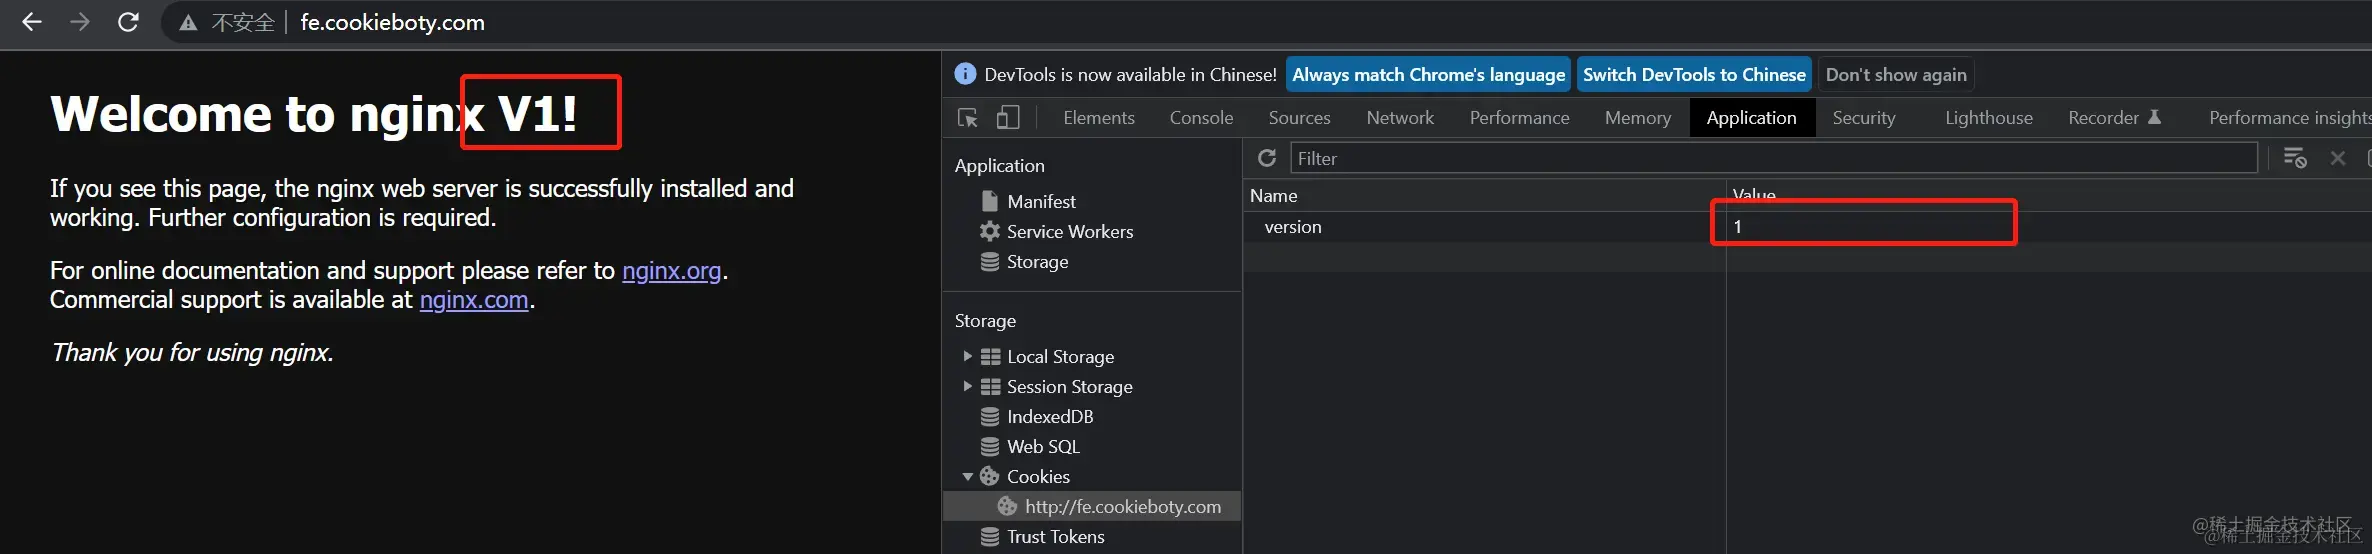Click Switch DevTools to Chinese button

1694,74
